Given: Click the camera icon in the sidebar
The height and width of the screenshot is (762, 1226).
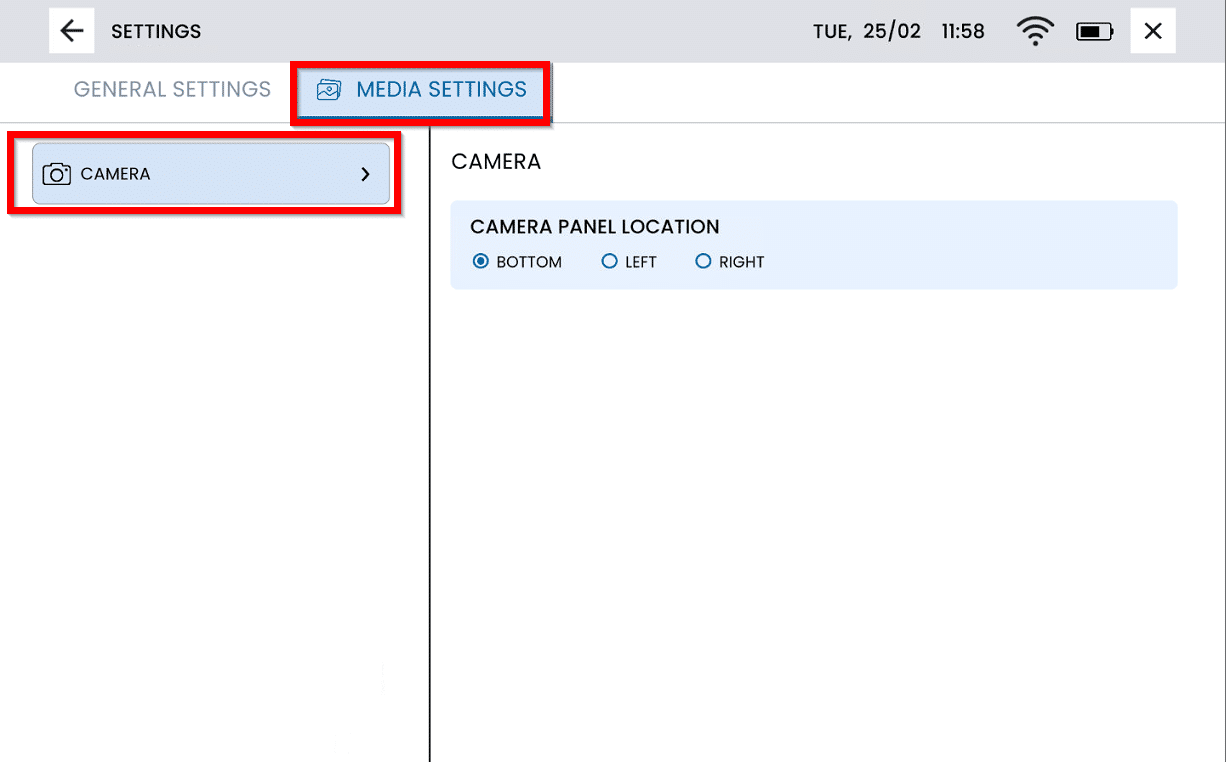Looking at the screenshot, I should (57, 174).
